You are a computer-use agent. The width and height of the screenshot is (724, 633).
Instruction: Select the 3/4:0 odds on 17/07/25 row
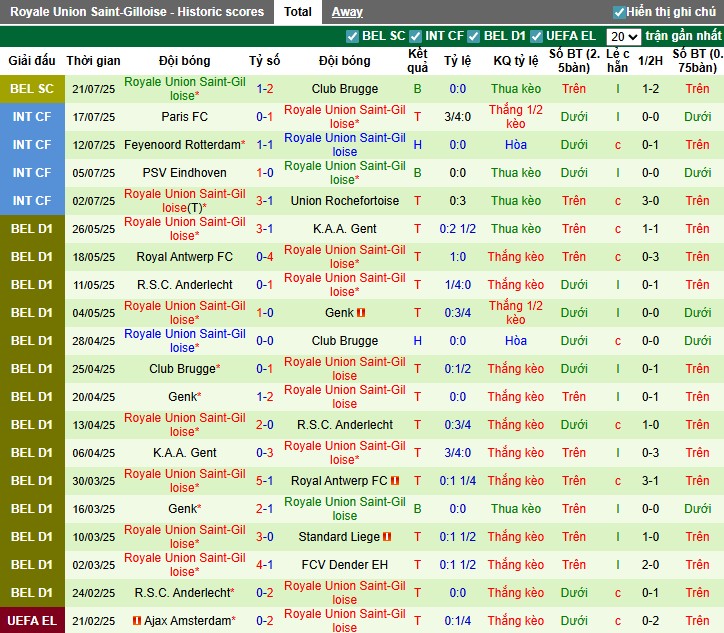pyautogui.click(x=458, y=117)
